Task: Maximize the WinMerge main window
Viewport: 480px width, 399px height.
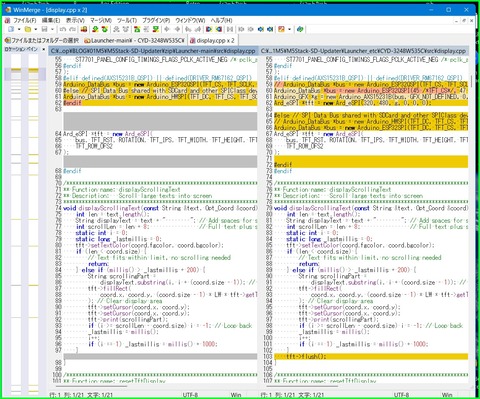Action: [448, 10]
